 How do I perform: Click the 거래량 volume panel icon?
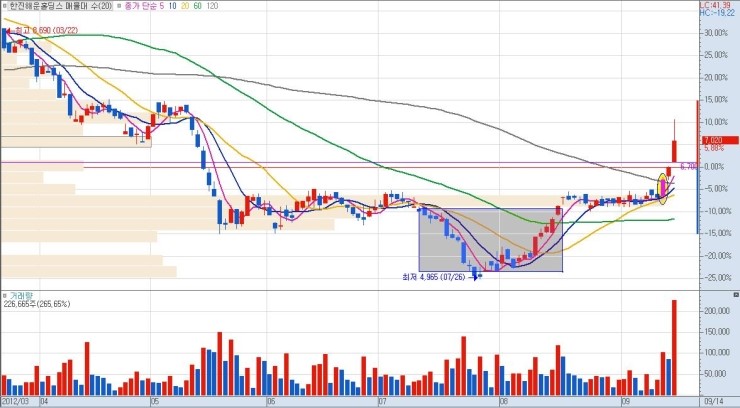pyautogui.click(x=6, y=296)
